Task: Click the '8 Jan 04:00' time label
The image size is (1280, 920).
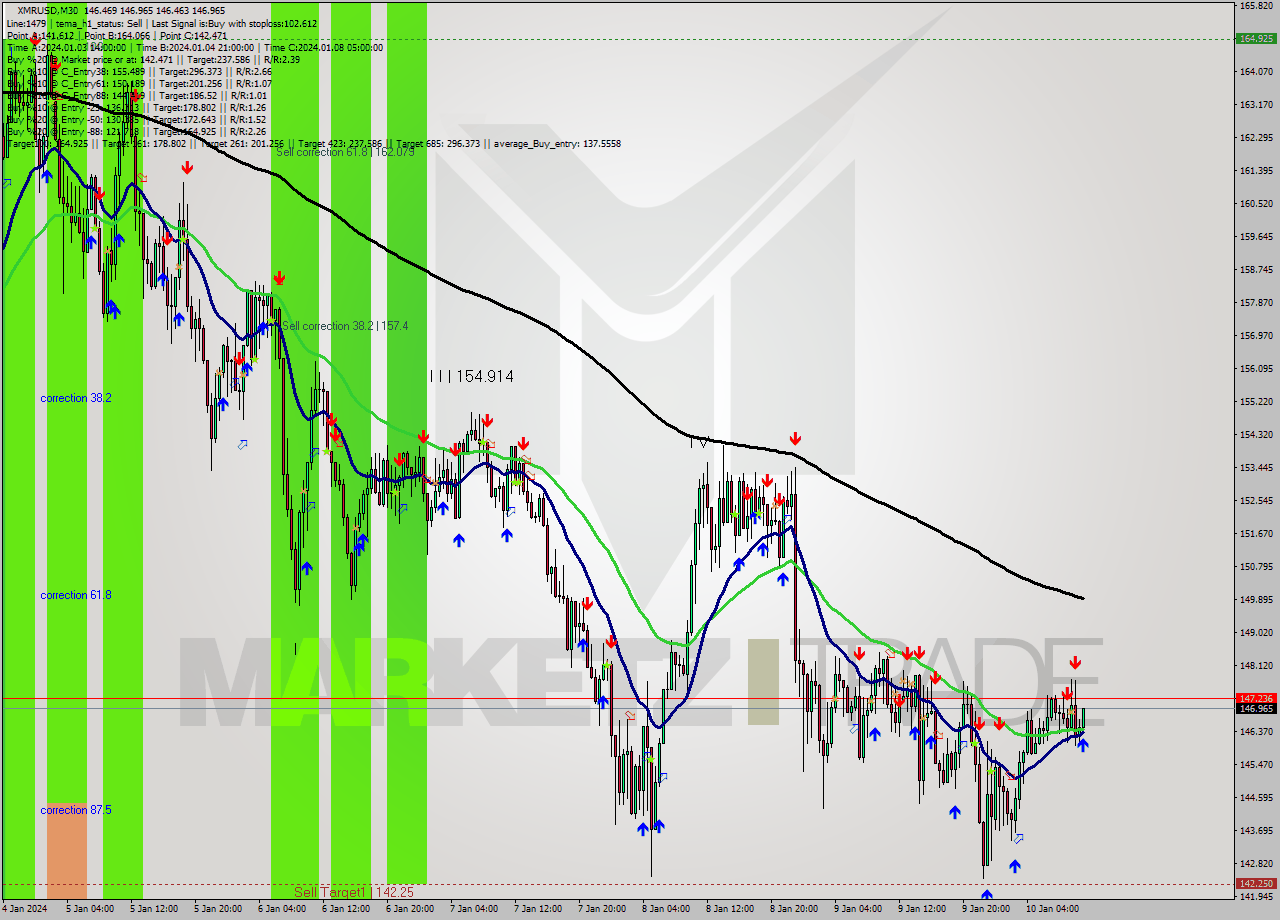Action: (x=666, y=909)
